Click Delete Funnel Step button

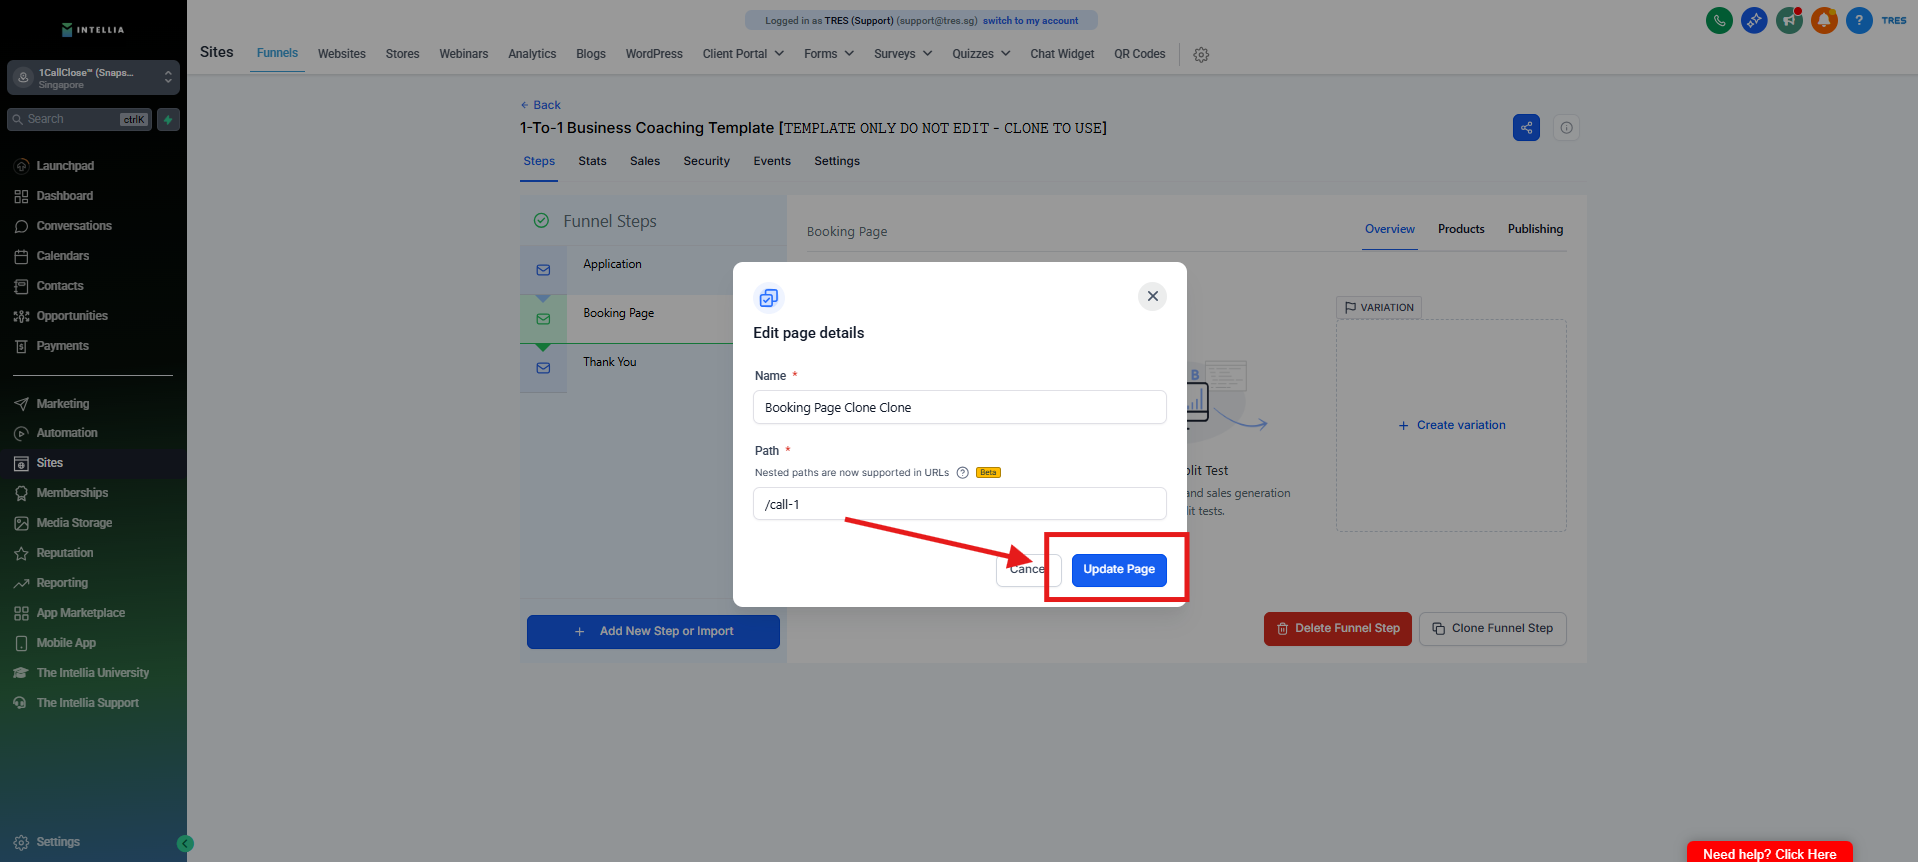[x=1338, y=629]
